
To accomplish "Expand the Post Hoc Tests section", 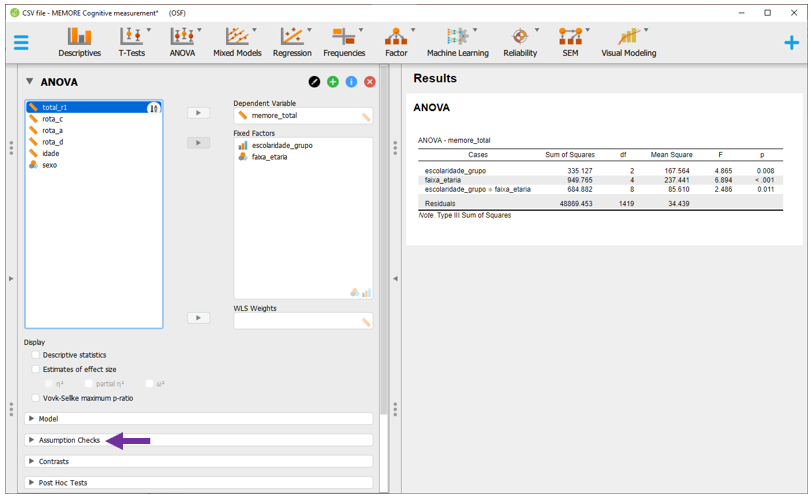I will [x=62, y=482].
